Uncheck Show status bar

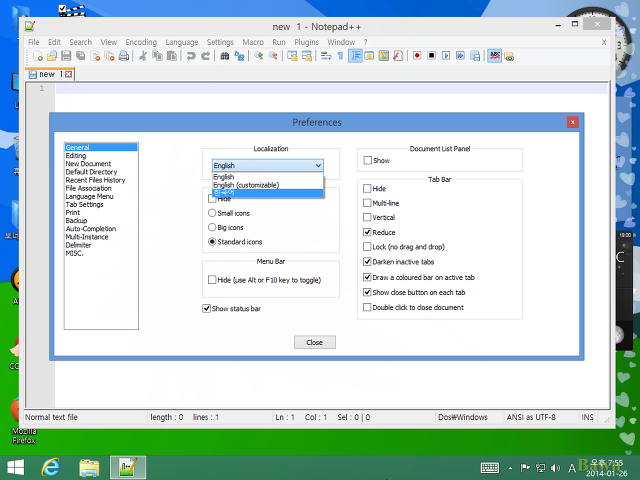tap(207, 308)
